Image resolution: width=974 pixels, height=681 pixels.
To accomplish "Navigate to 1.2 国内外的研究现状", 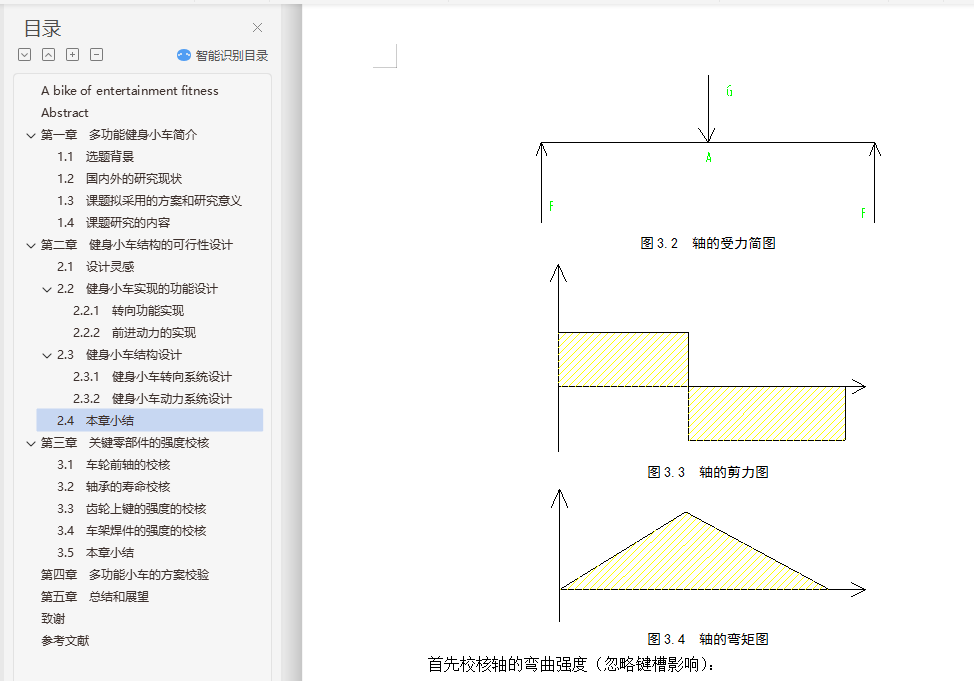I will click(x=119, y=179).
